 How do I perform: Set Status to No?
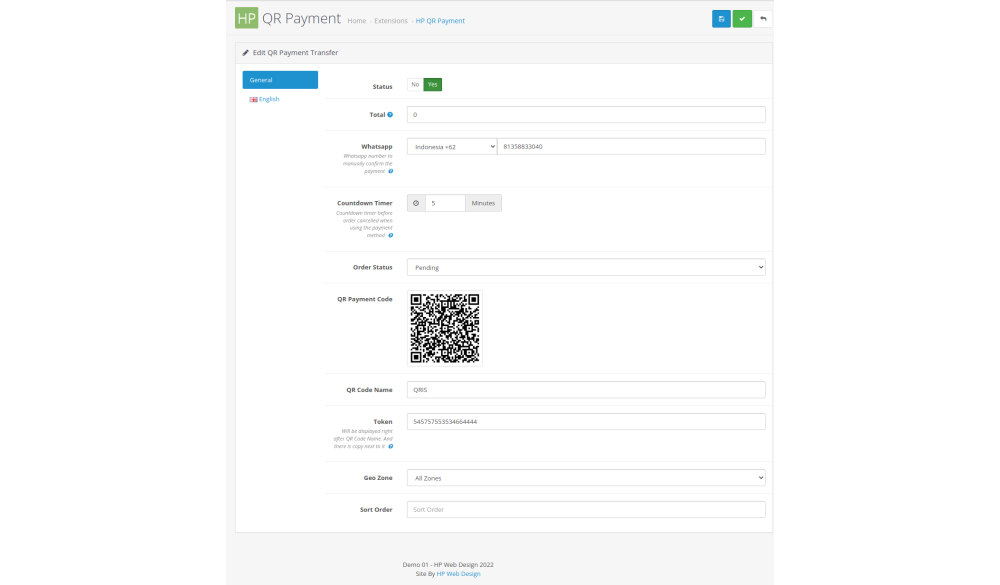415,85
